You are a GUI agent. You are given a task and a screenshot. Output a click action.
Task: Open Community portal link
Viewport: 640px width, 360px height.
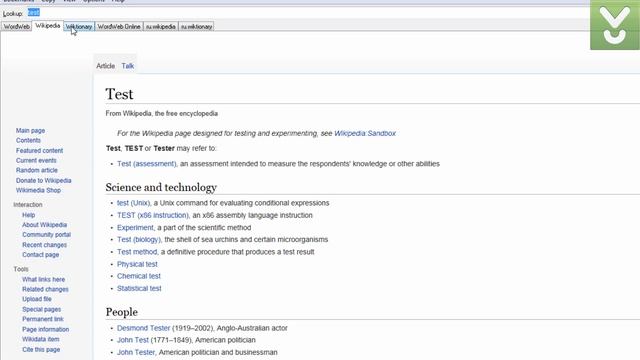[46, 235]
